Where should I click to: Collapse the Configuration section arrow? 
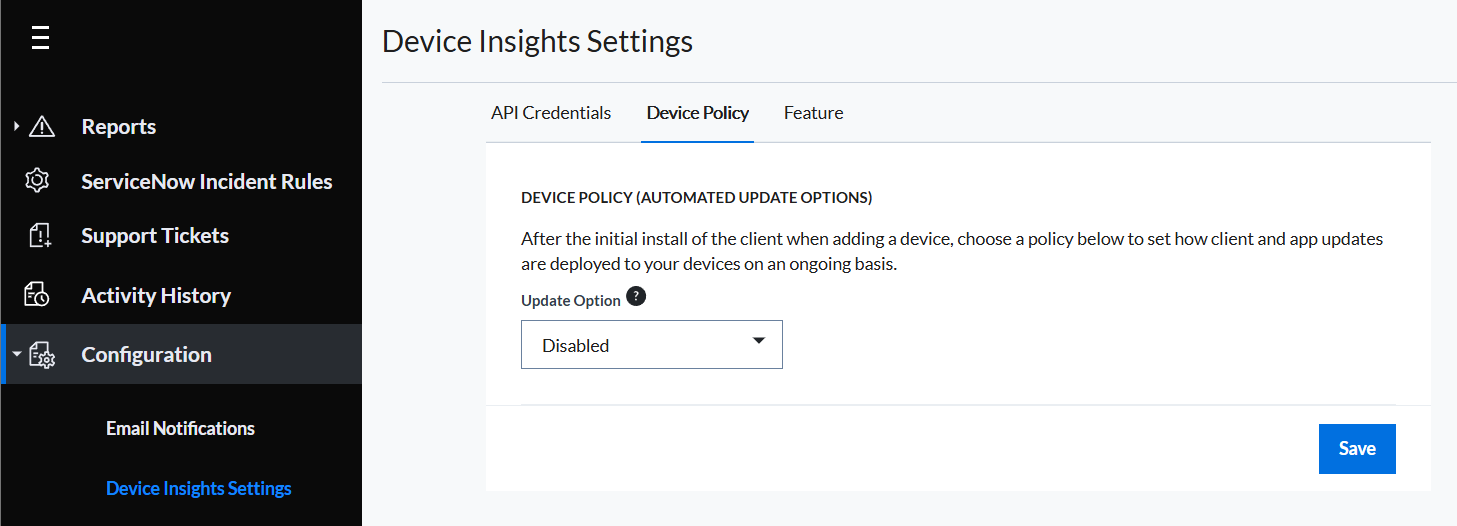[x=16, y=354]
